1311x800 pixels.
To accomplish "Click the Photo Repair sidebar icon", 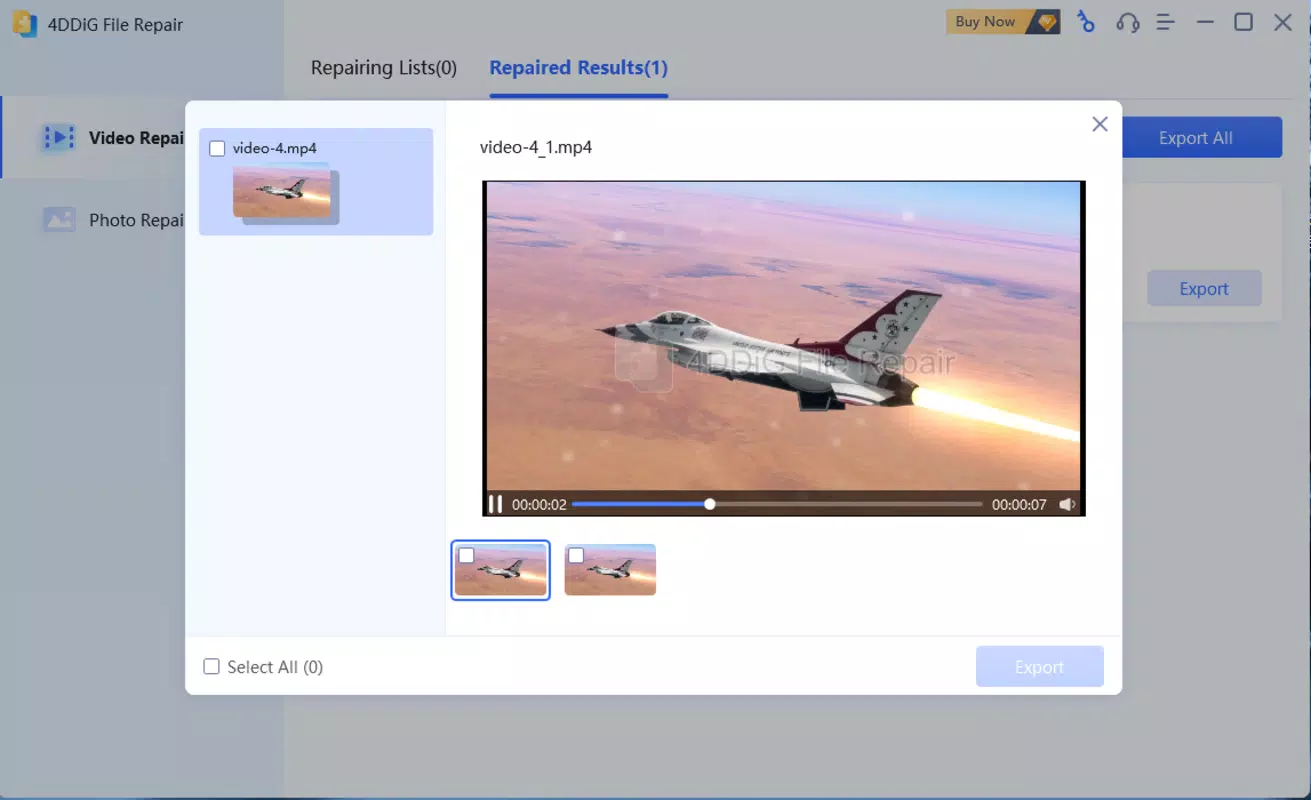I will pyautogui.click(x=59, y=220).
